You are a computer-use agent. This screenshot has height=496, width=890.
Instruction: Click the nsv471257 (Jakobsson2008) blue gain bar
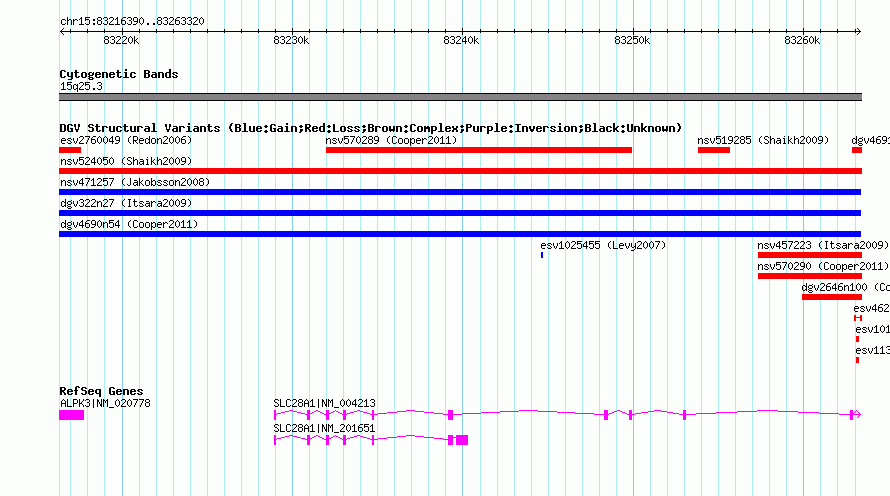pos(460,192)
